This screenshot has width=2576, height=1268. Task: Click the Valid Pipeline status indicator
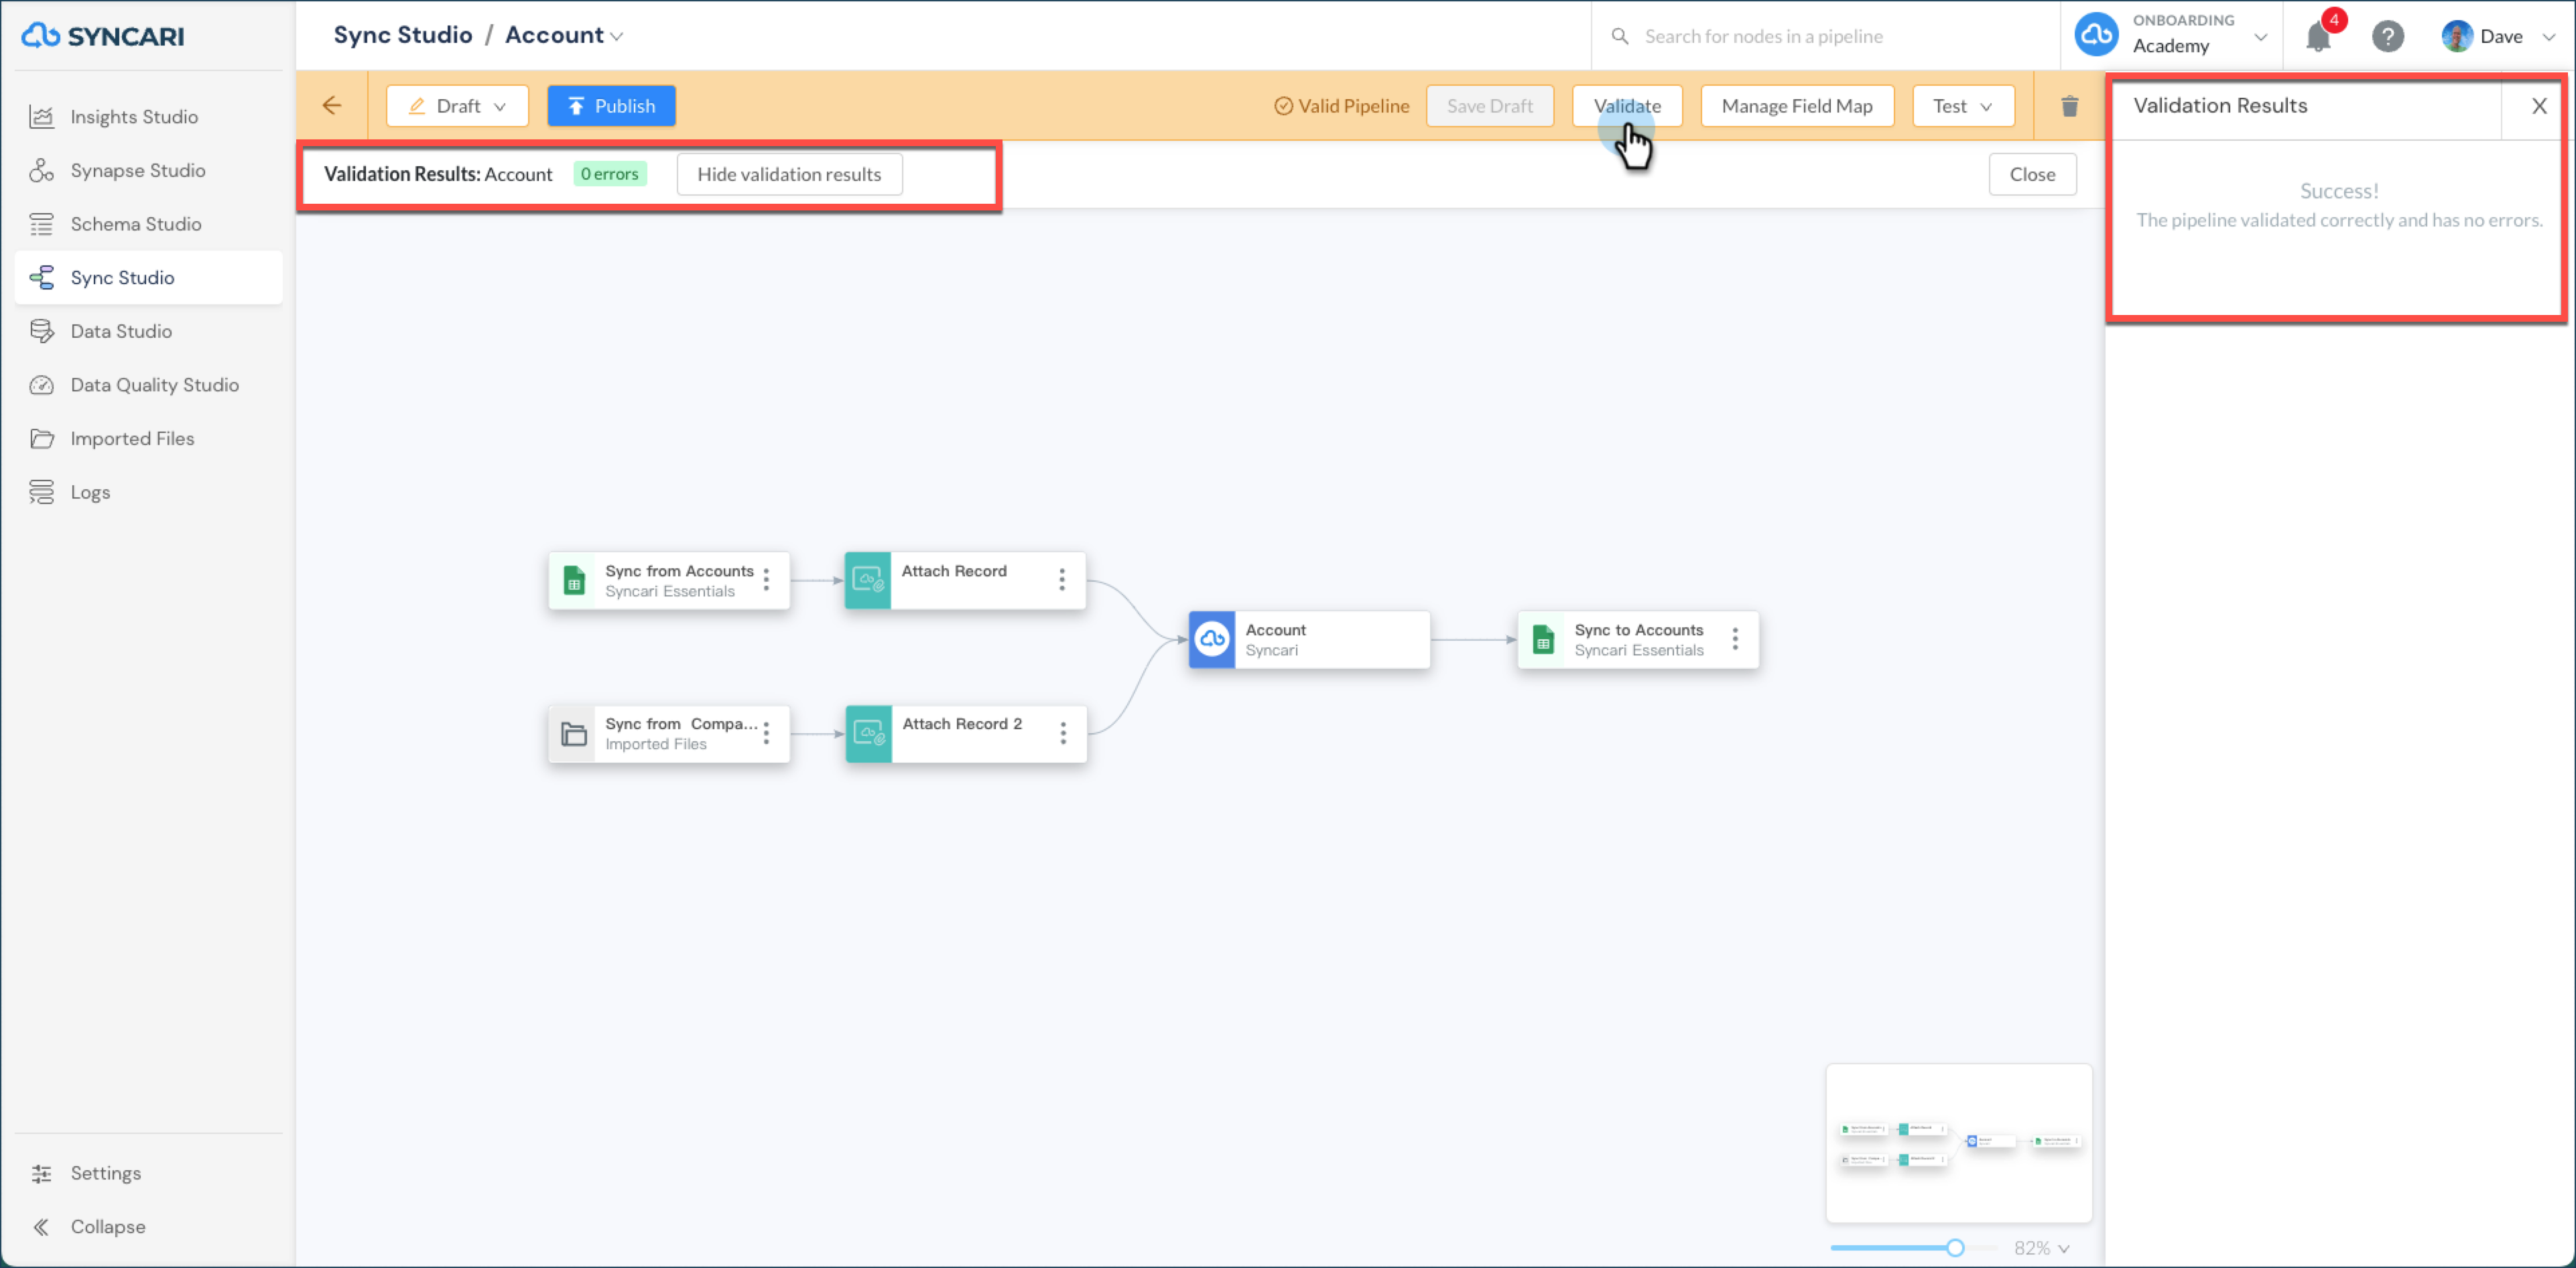point(1341,106)
